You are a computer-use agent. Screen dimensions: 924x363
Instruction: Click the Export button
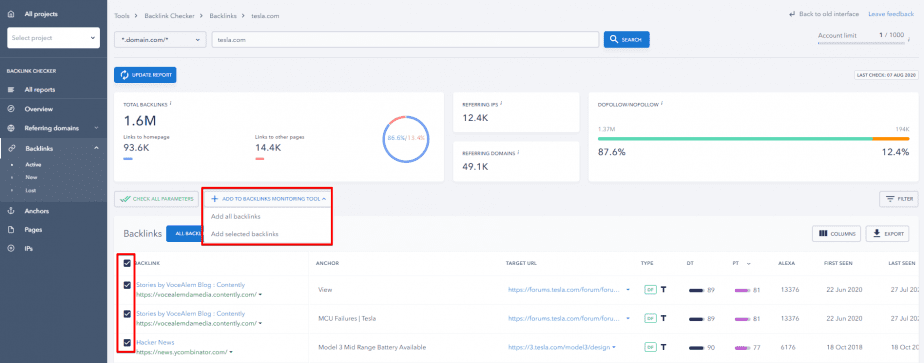887,233
